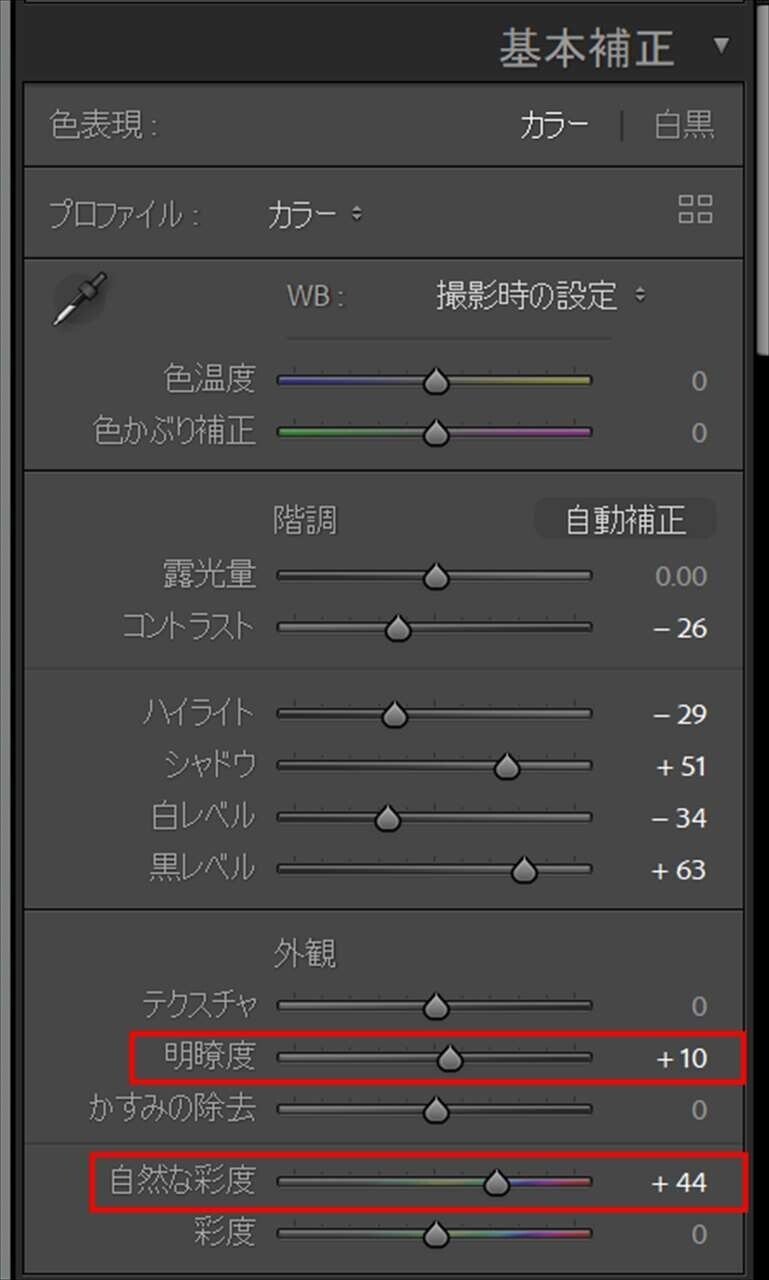Screen dimensions: 769x1280
Task: Click the ハイライト slider handle
Action: (397, 714)
